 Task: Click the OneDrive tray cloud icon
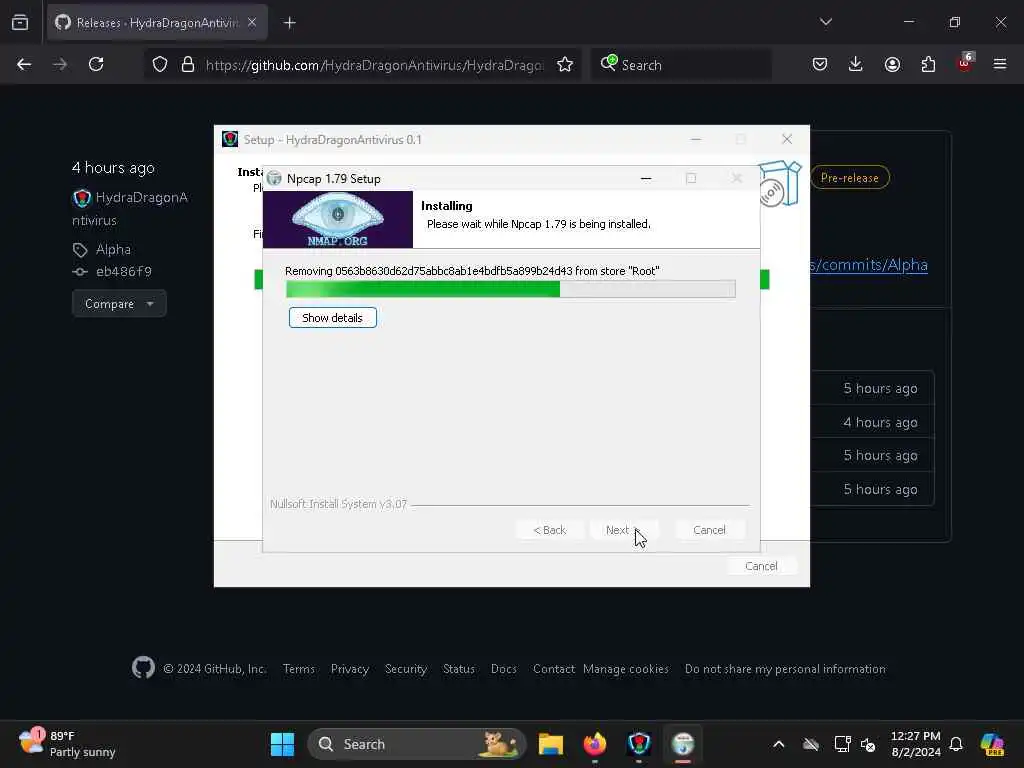click(810, 744)
